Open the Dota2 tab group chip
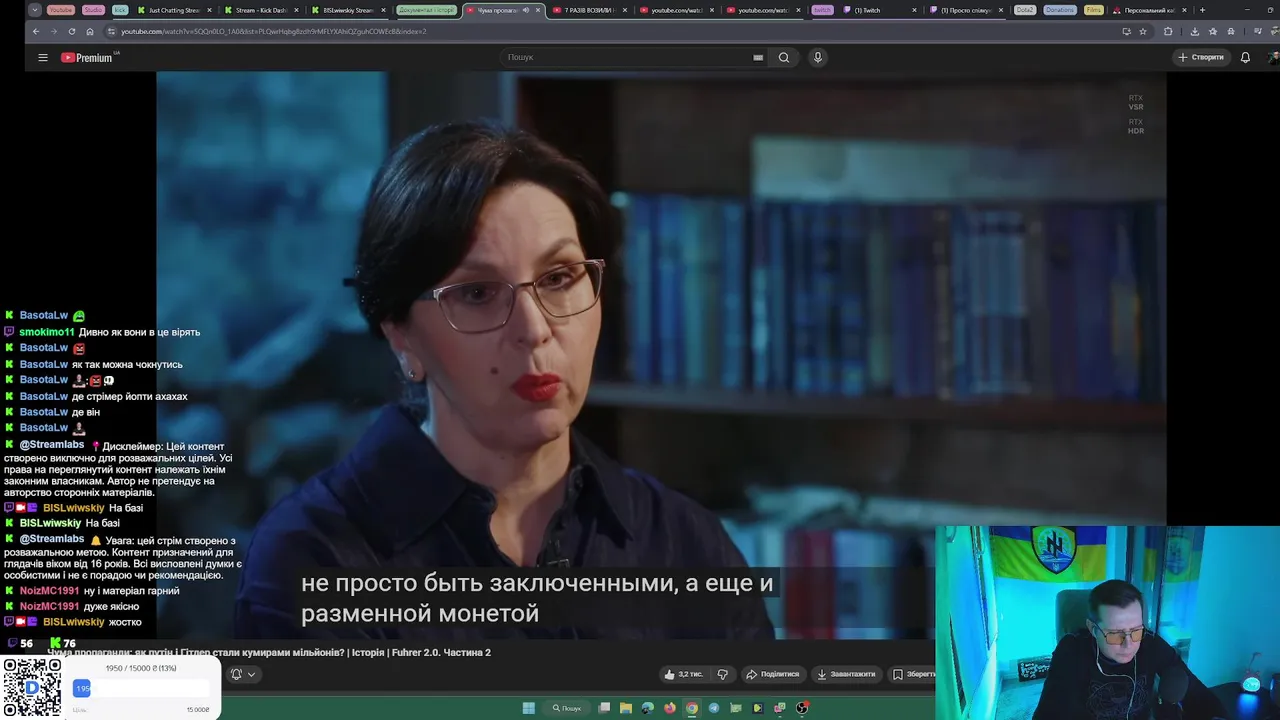The width and height of the screenshot is (1280, 720). coord(1025,10)
